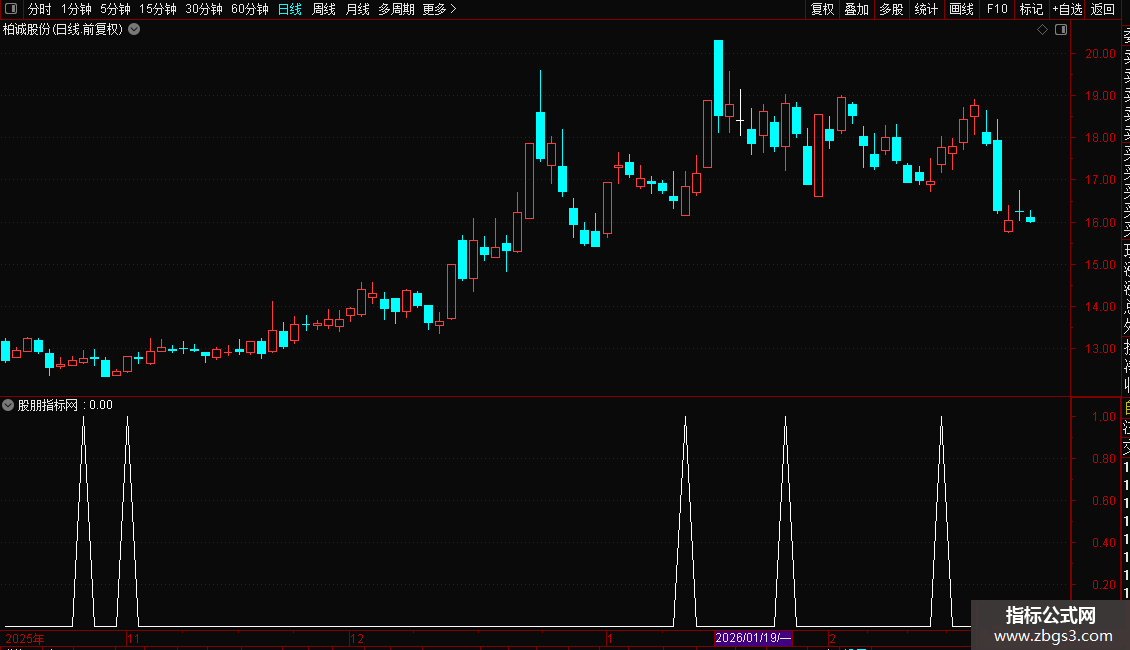Click the 叠加 overlay button

point(856,9)
